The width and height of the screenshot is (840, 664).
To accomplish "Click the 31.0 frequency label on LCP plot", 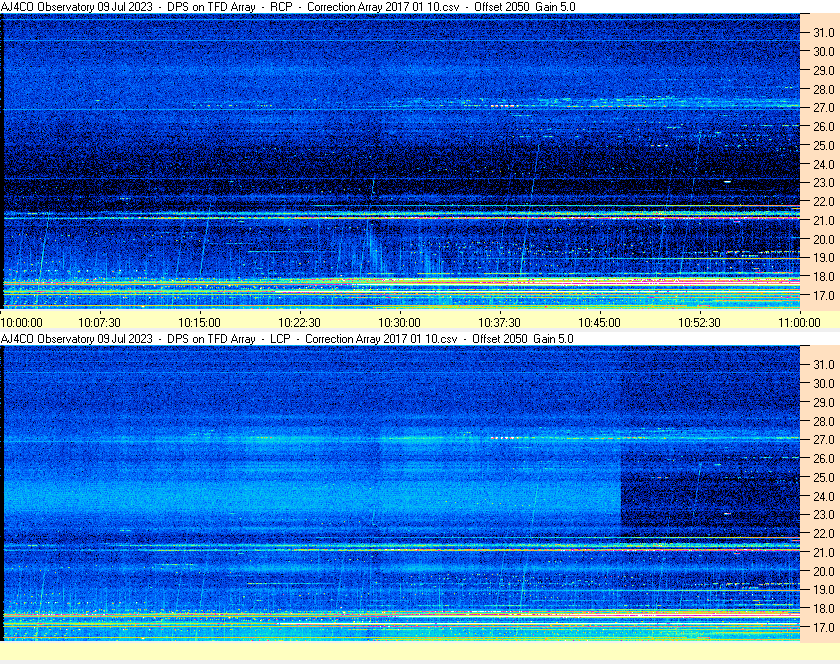I will click(x=824, y=364).
